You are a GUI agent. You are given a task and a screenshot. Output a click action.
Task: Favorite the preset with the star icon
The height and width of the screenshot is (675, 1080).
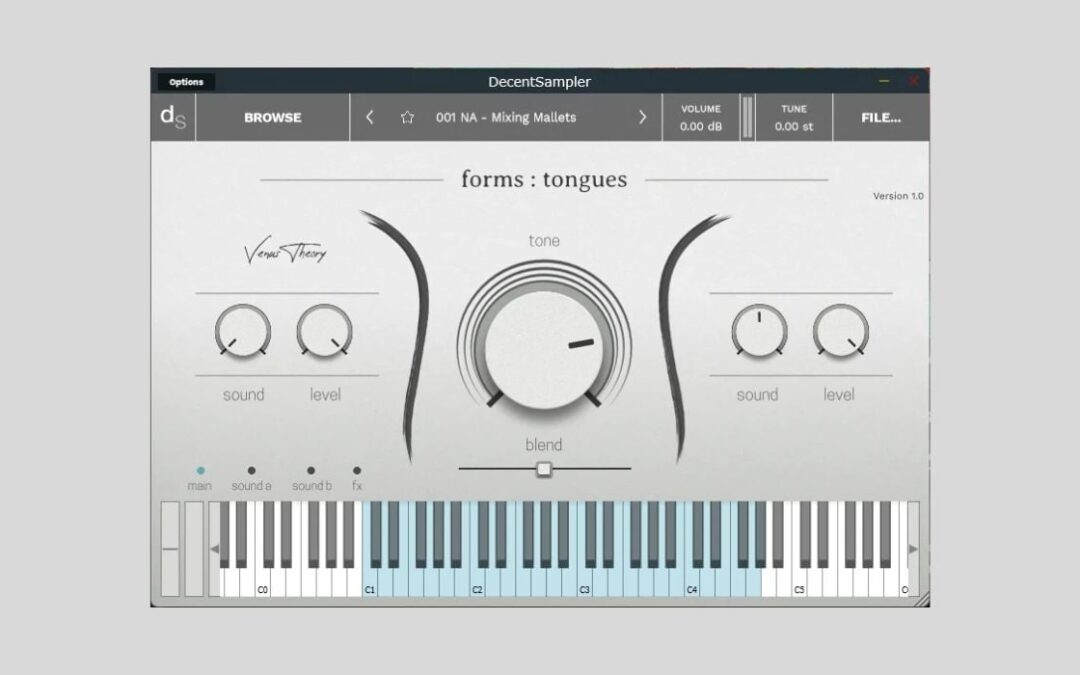click(x=407, y=117)
